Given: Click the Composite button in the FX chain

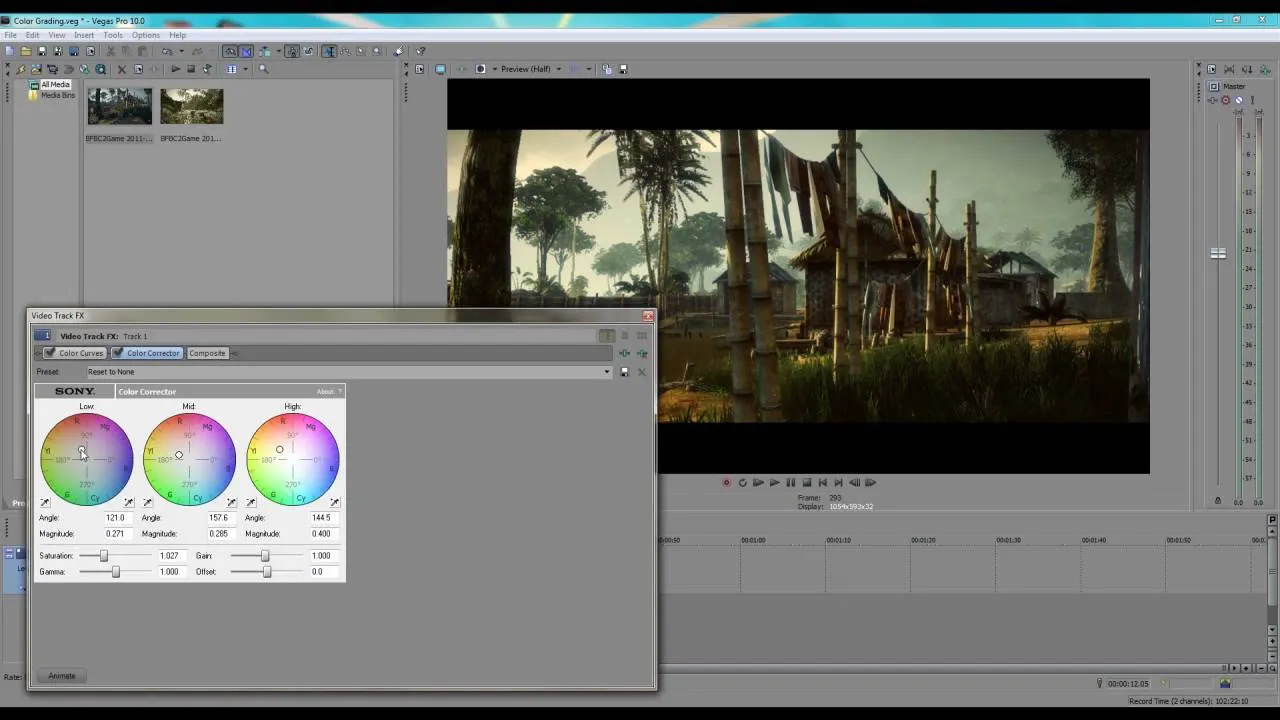Looking at the screenshot, I should 207,353.
